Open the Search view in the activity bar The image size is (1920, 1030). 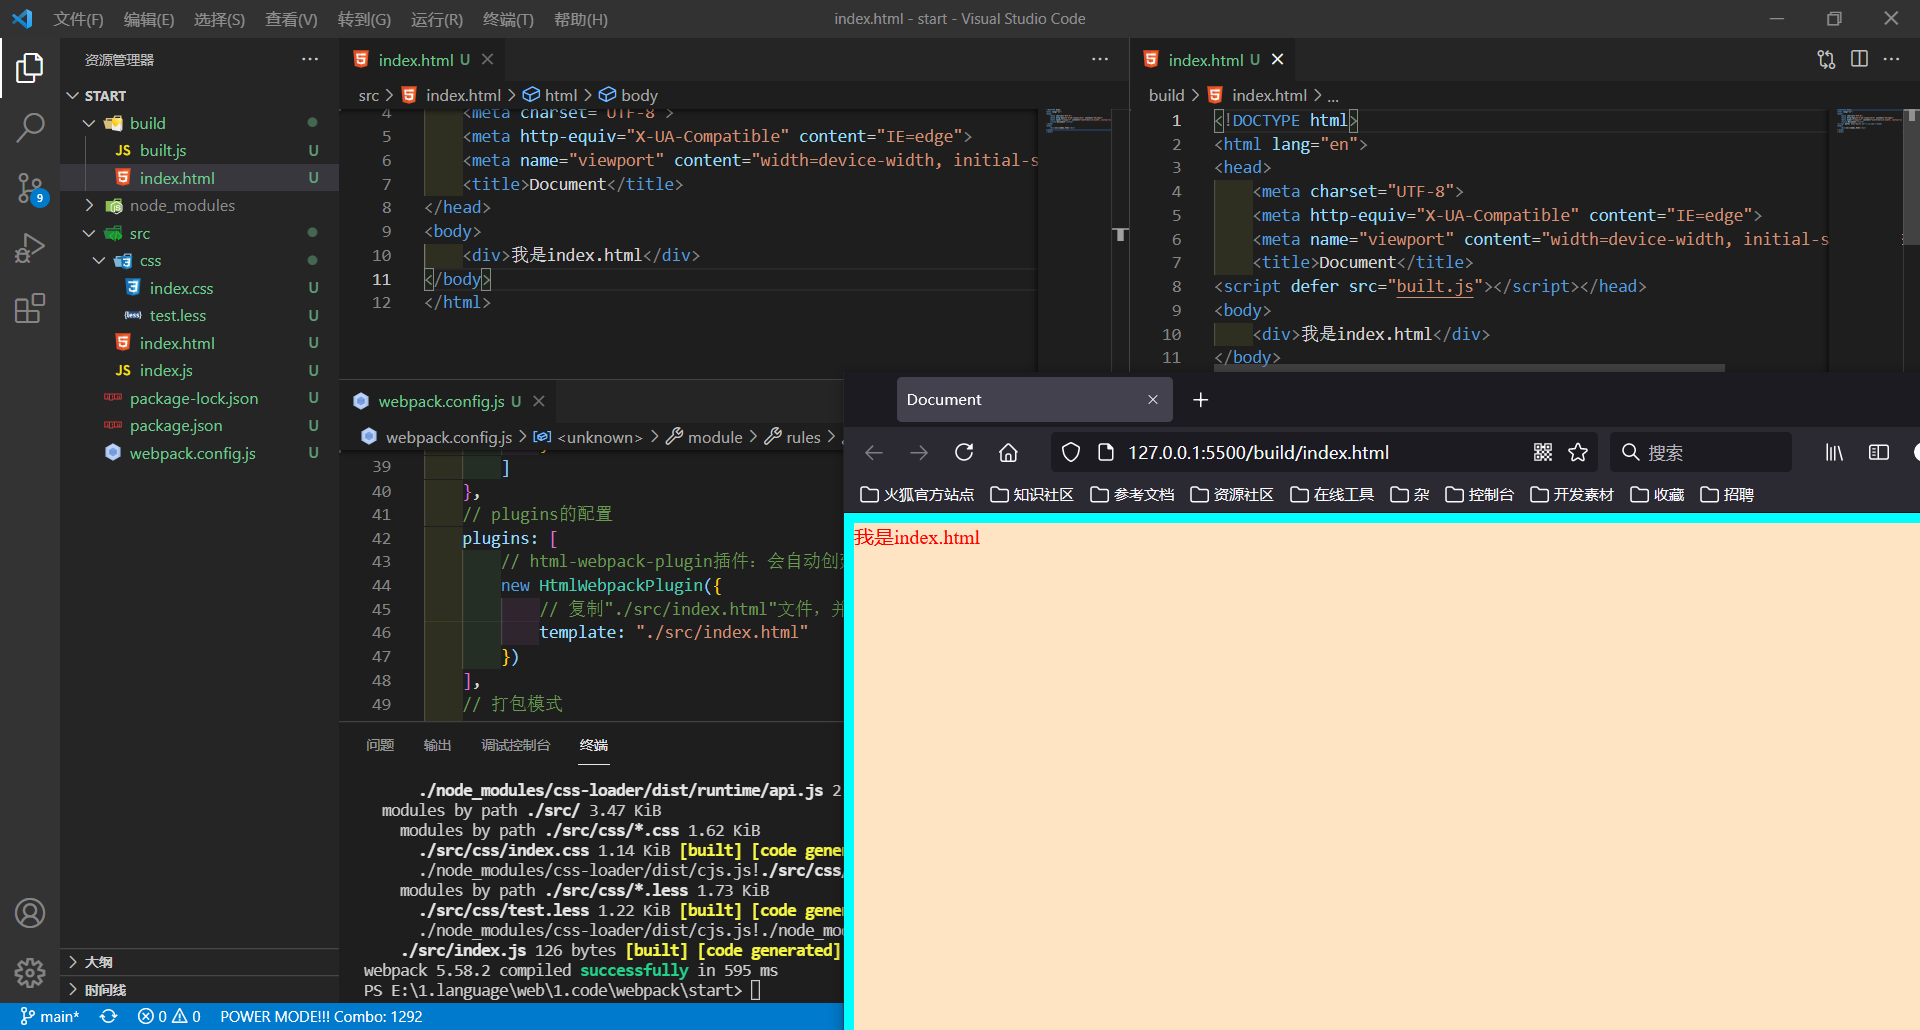click(30, 128)
